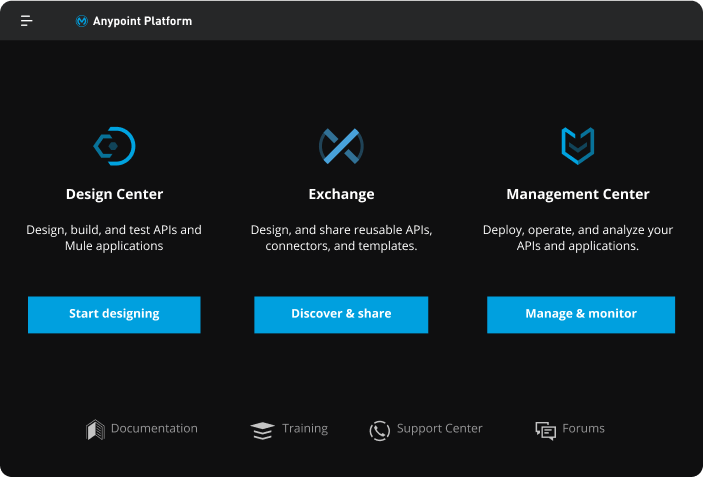Click the Anypoint Platform title
703x477 pixels.
142,21
